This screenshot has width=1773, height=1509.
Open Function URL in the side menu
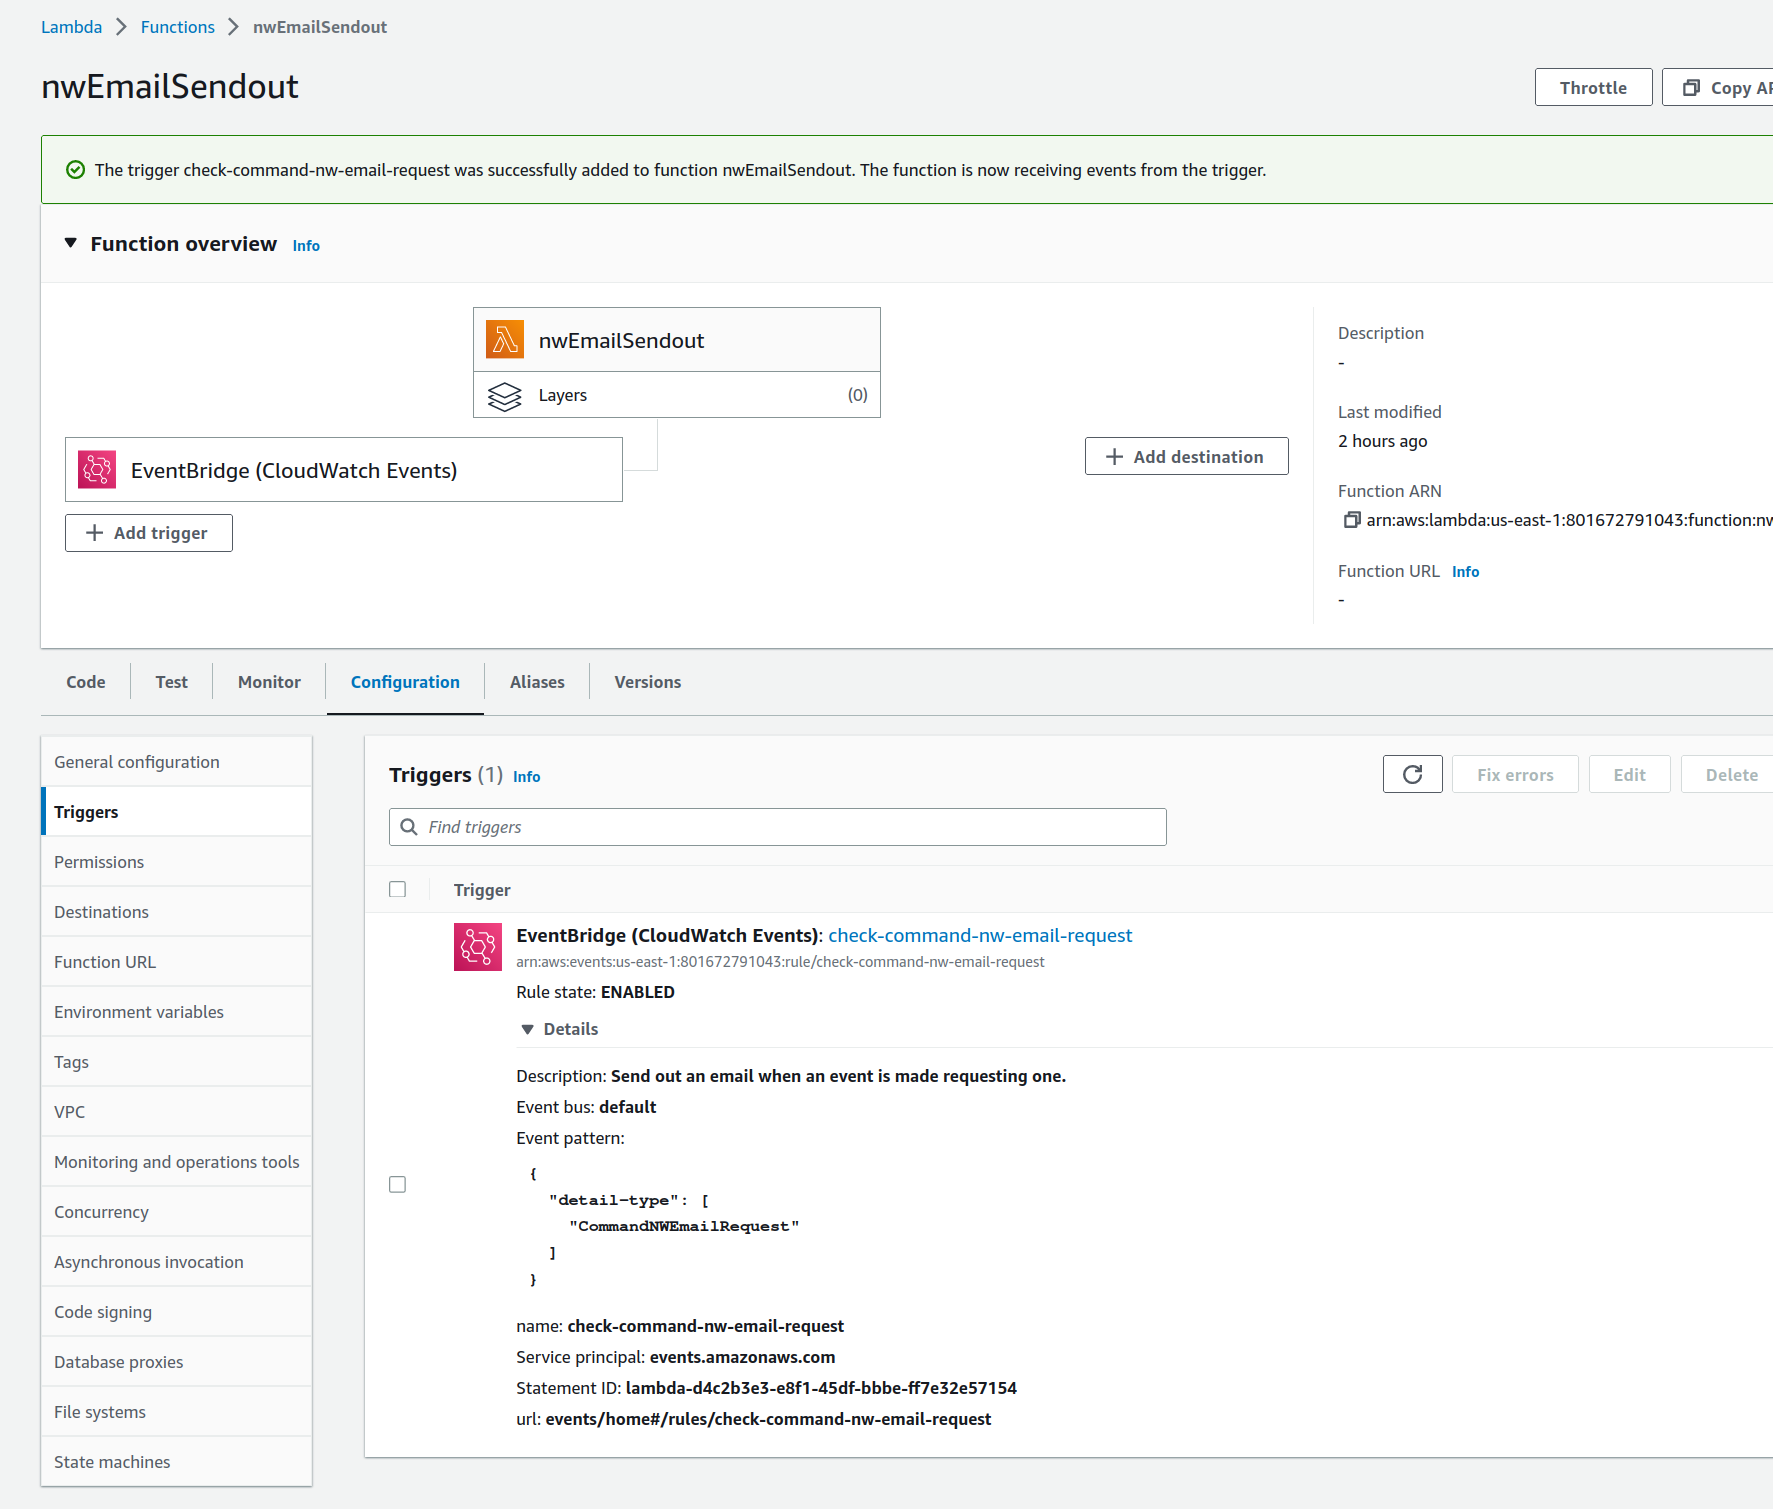coord(177,962)
